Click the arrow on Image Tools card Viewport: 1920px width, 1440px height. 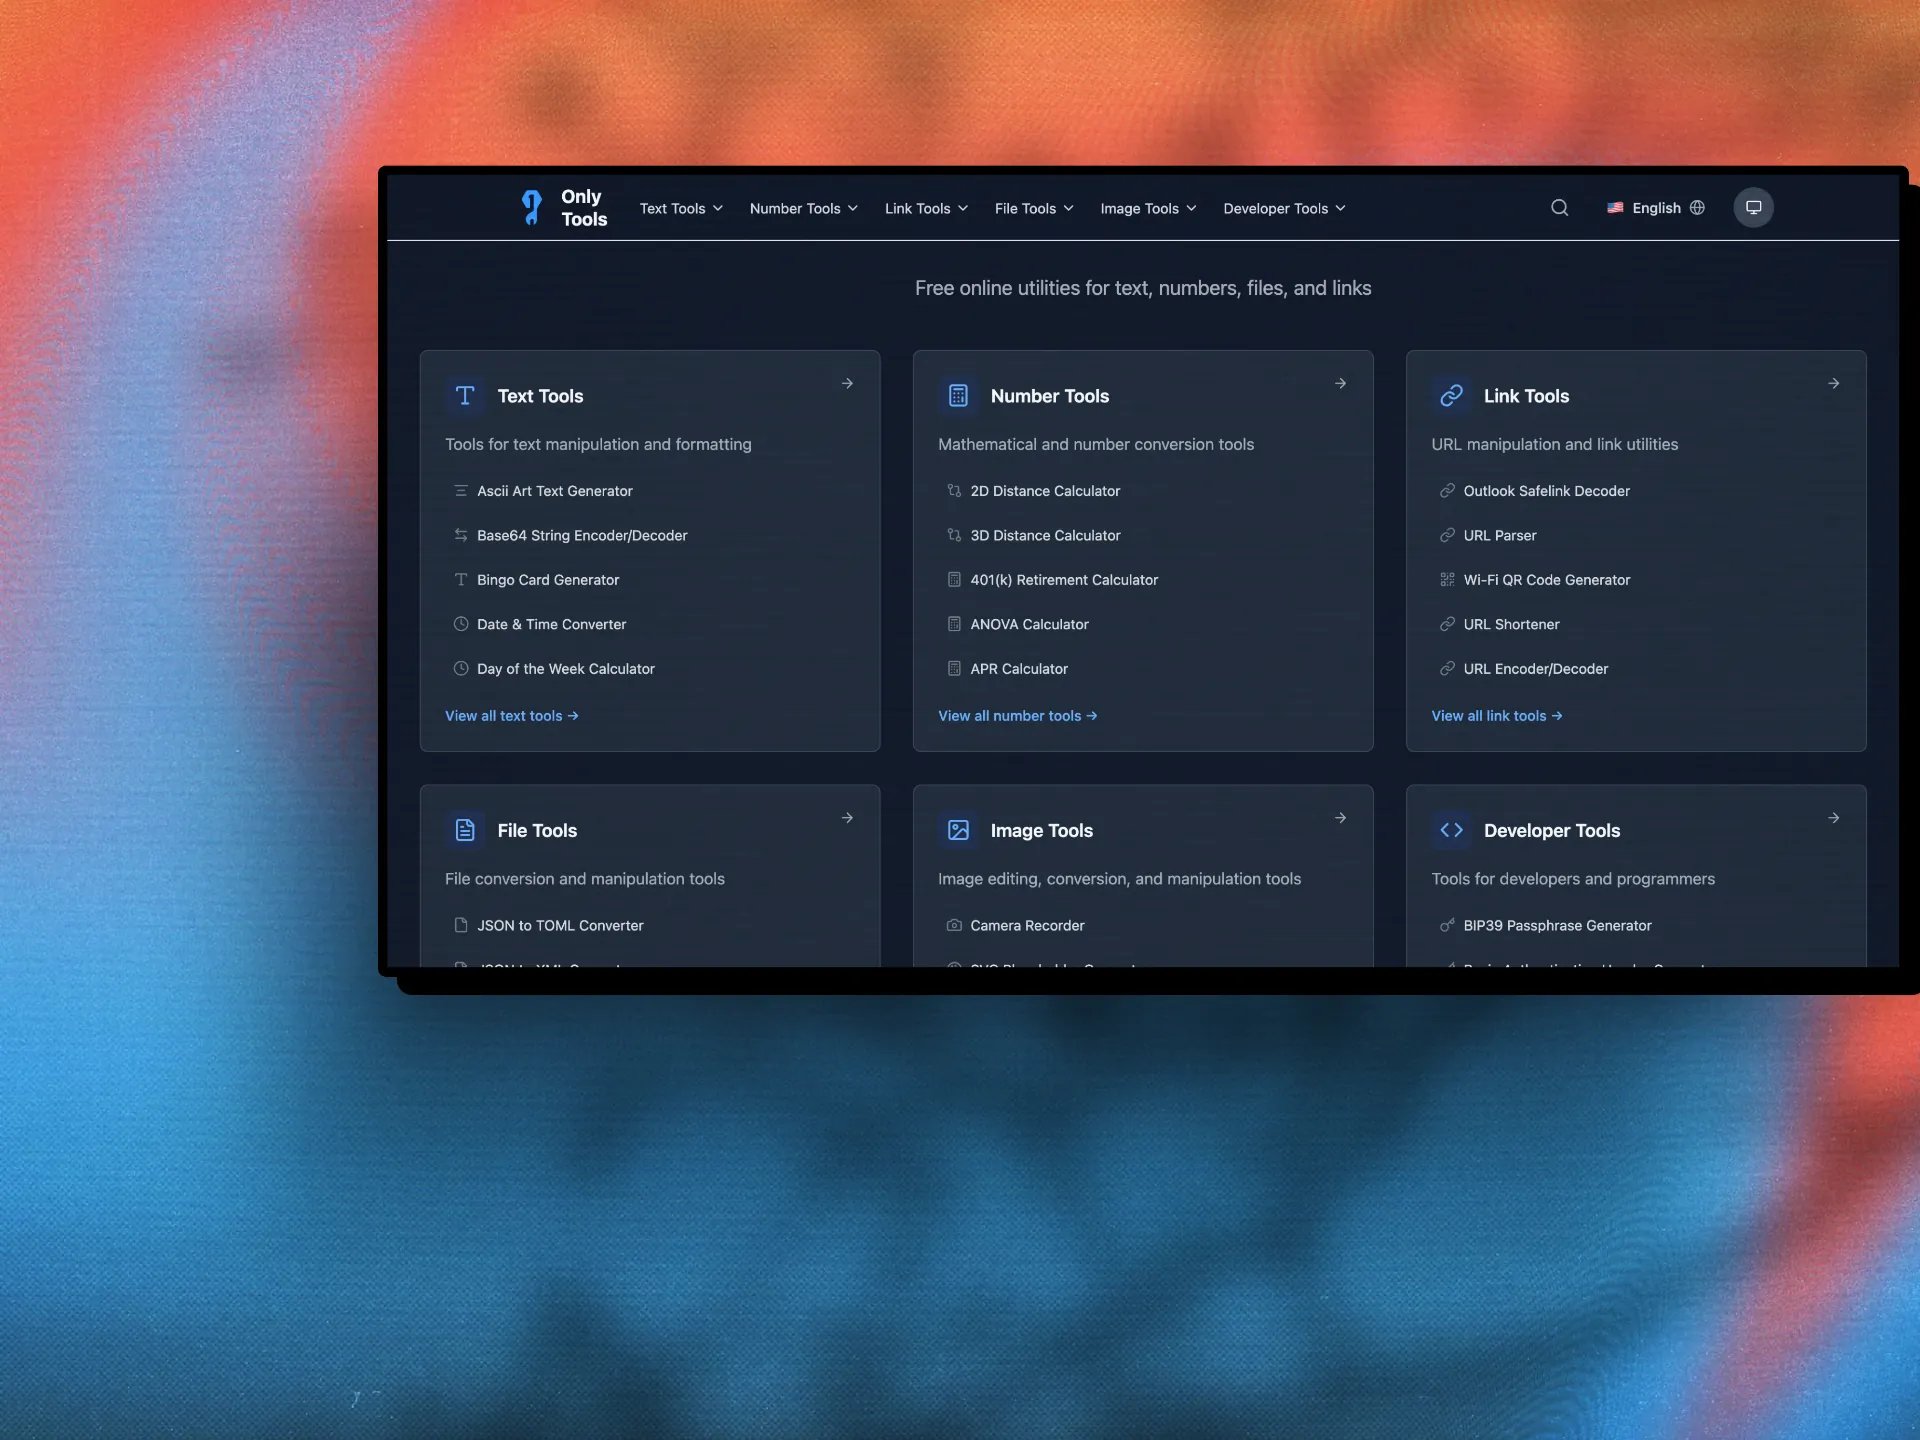click(x=1340, y=818)
